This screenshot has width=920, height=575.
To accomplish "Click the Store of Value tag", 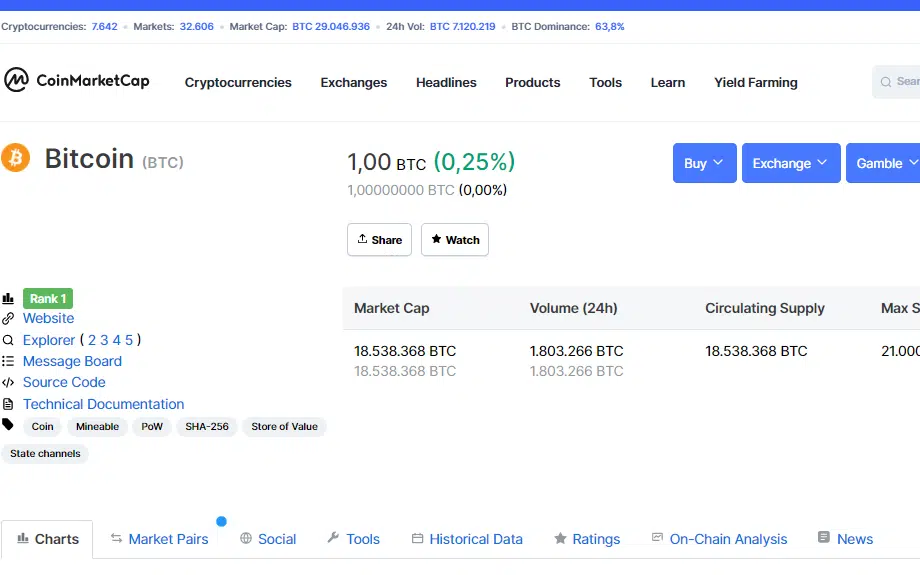I will pyautogui.click(x=285, y=427).
